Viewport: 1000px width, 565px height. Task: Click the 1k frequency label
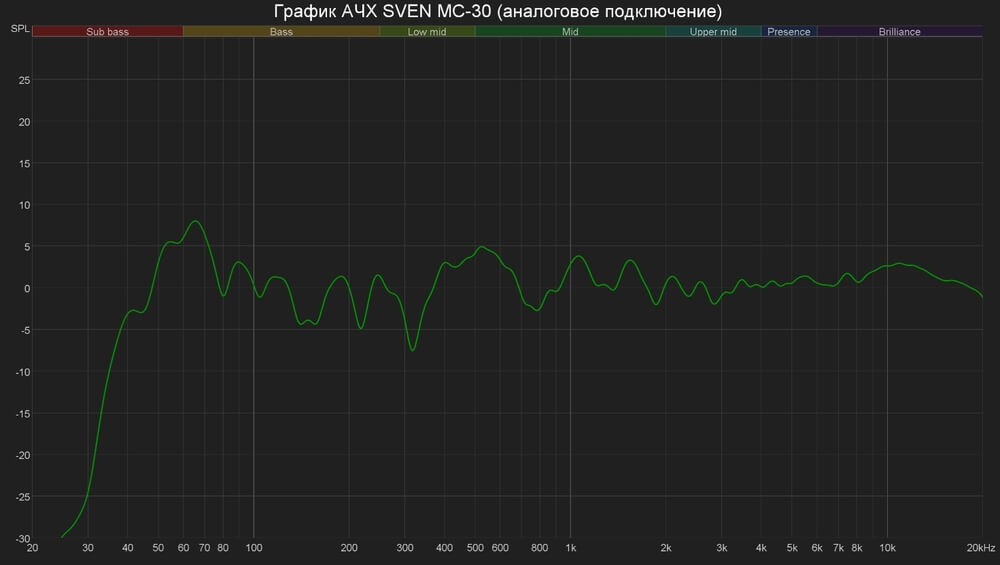[571, 548]
